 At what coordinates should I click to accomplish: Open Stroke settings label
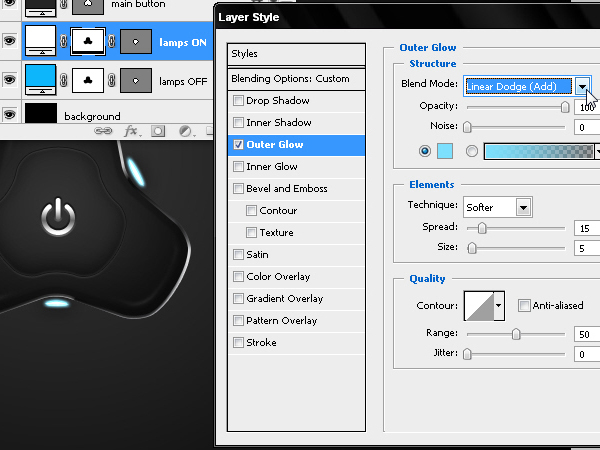(x=261, y=342)
